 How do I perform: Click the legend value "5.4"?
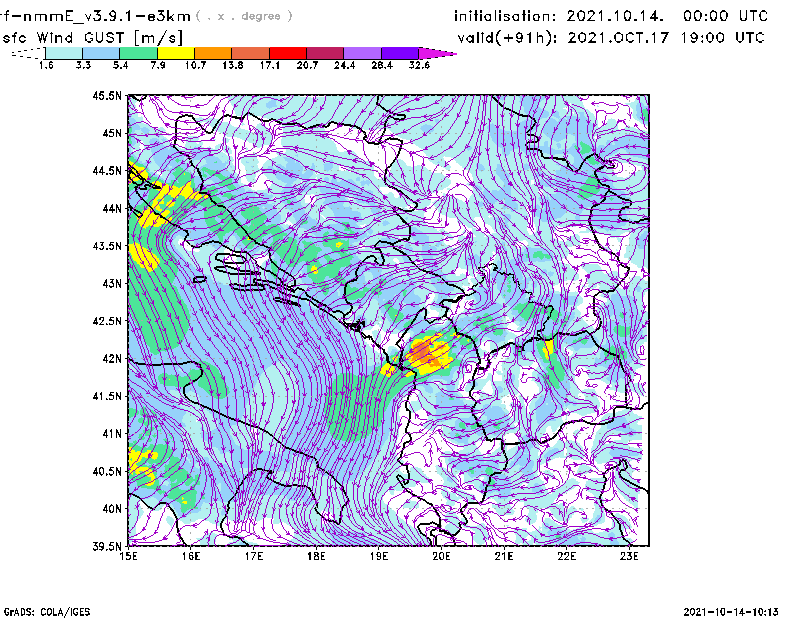coord(120,65)
